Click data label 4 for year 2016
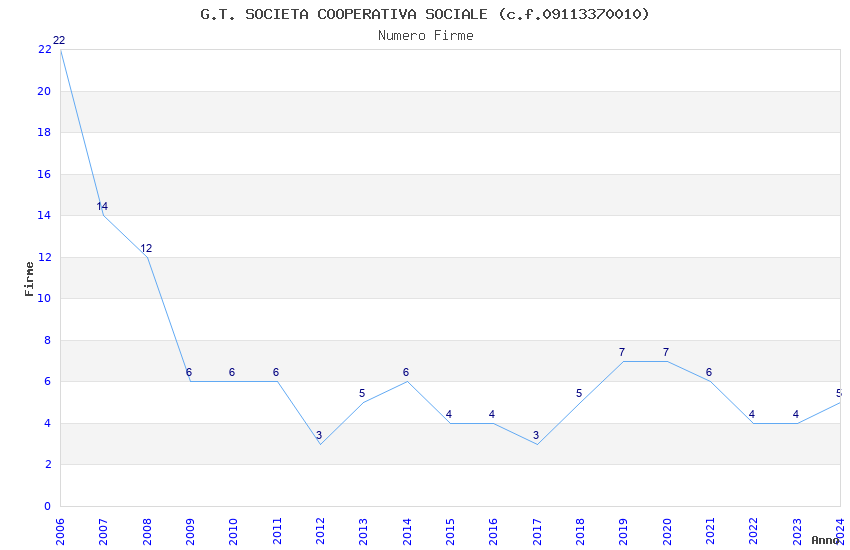 (x=492, y=414)
